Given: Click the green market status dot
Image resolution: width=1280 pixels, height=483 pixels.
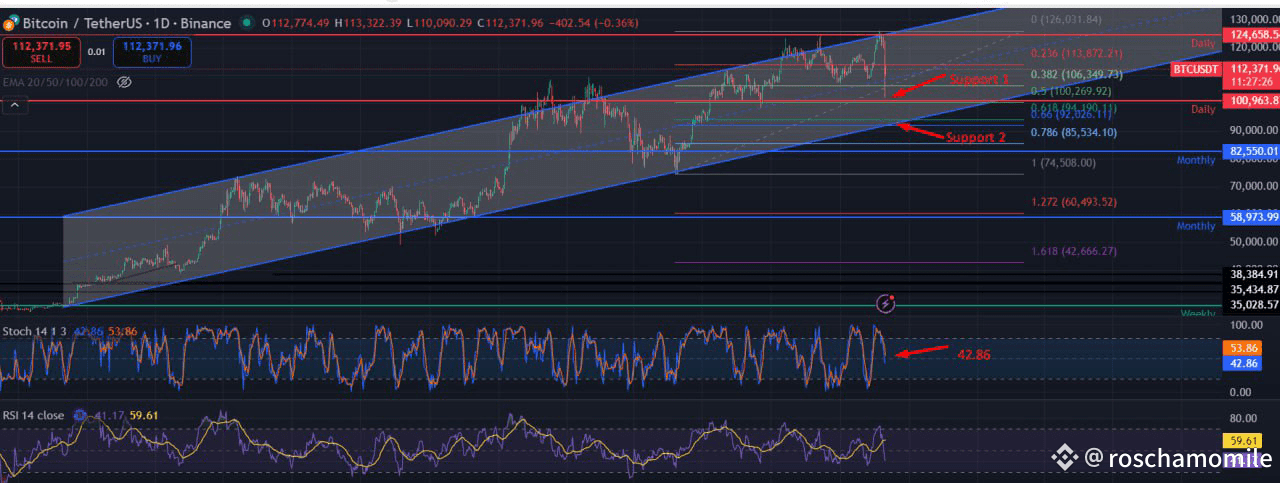Looking at the screenshot, I should (245, 23).
